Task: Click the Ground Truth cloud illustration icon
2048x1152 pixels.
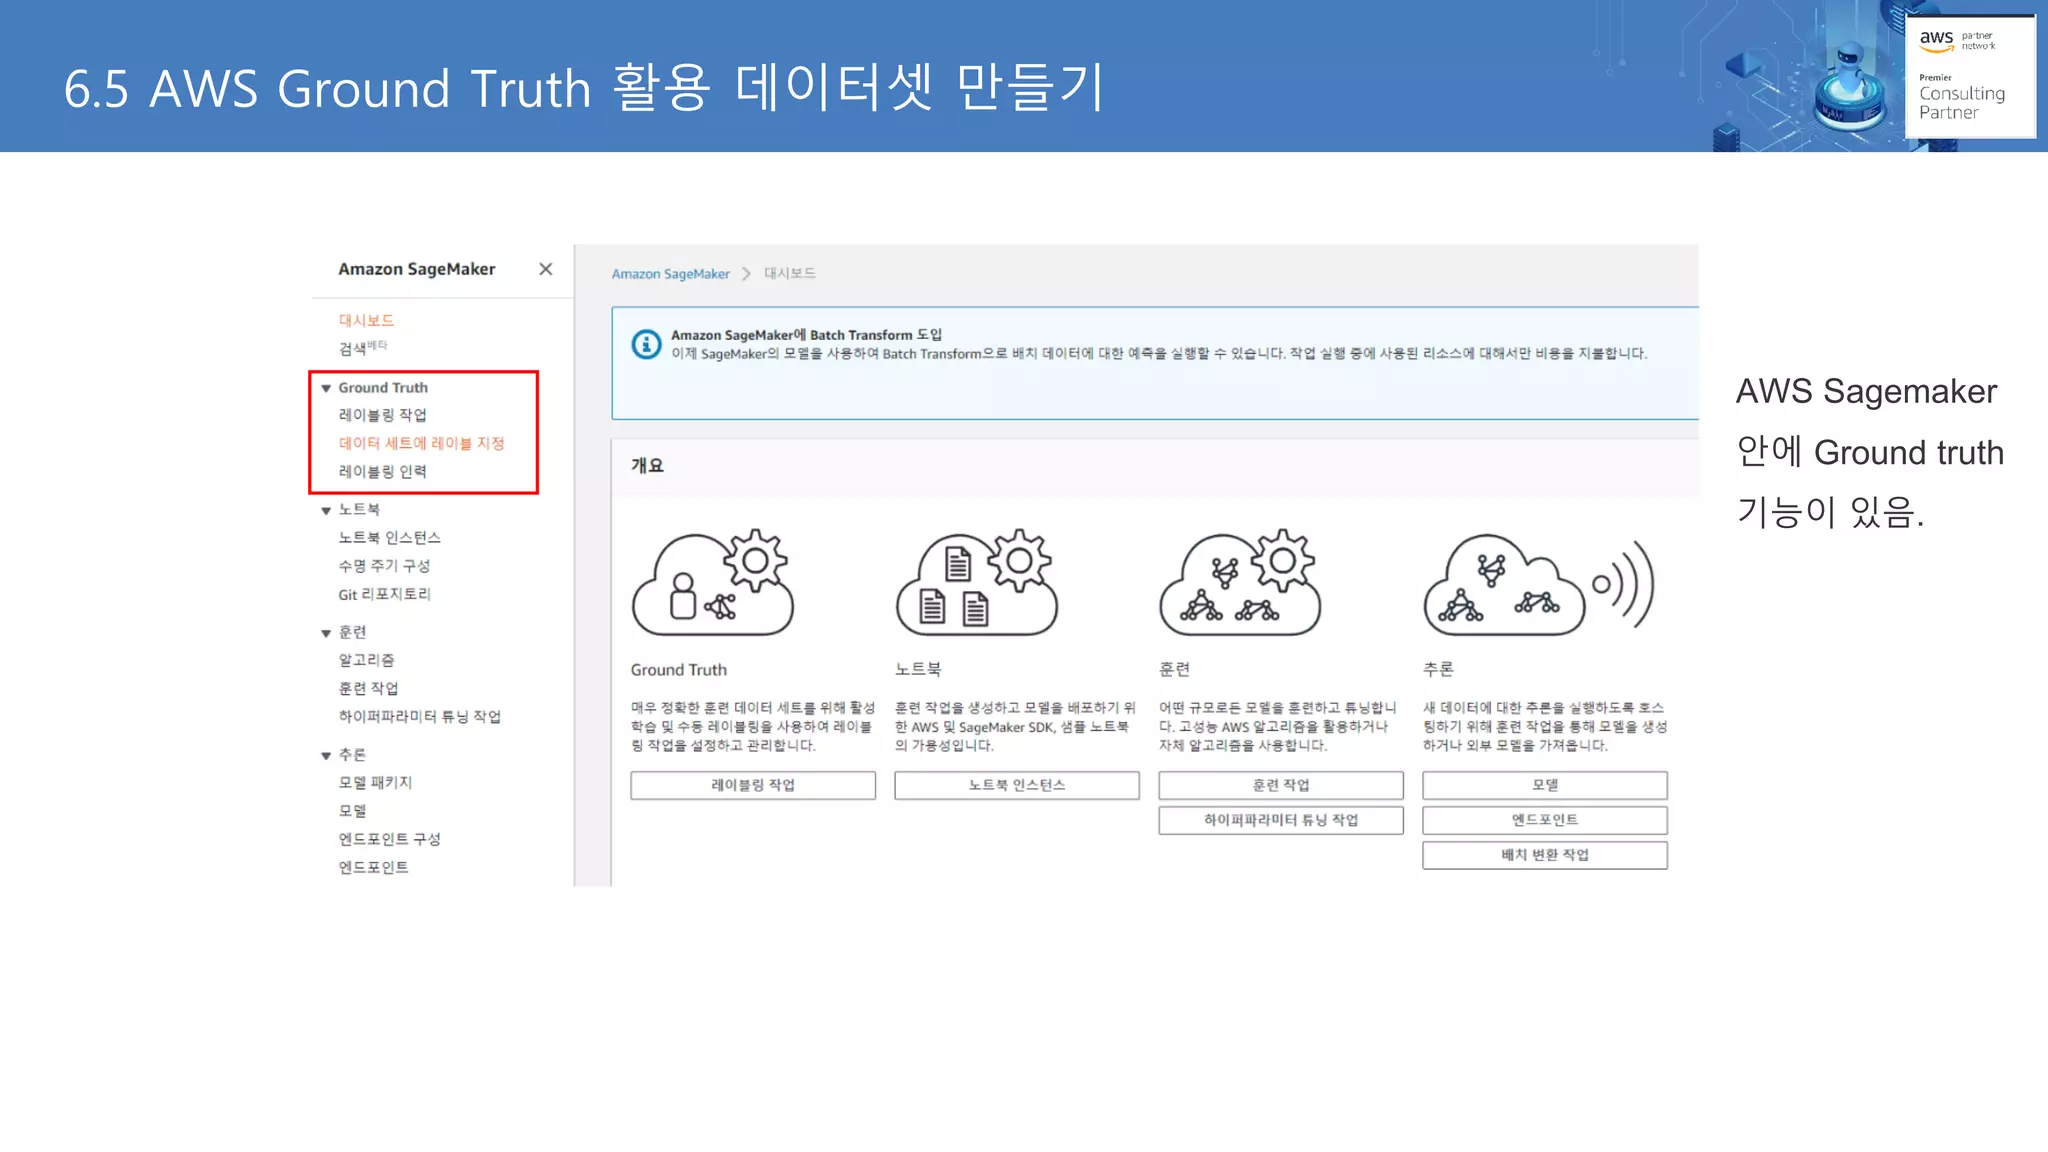Action: (x=713, y=583)
